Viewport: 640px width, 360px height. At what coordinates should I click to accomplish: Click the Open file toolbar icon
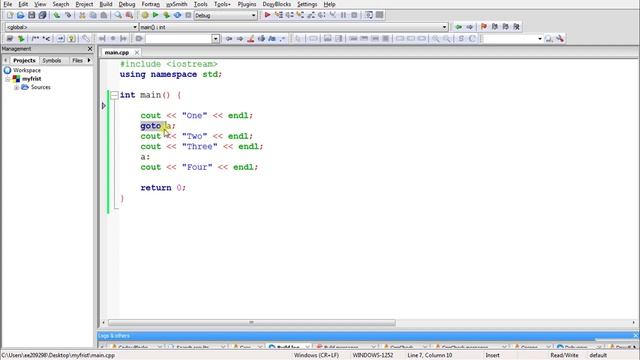tap(20, 15)
